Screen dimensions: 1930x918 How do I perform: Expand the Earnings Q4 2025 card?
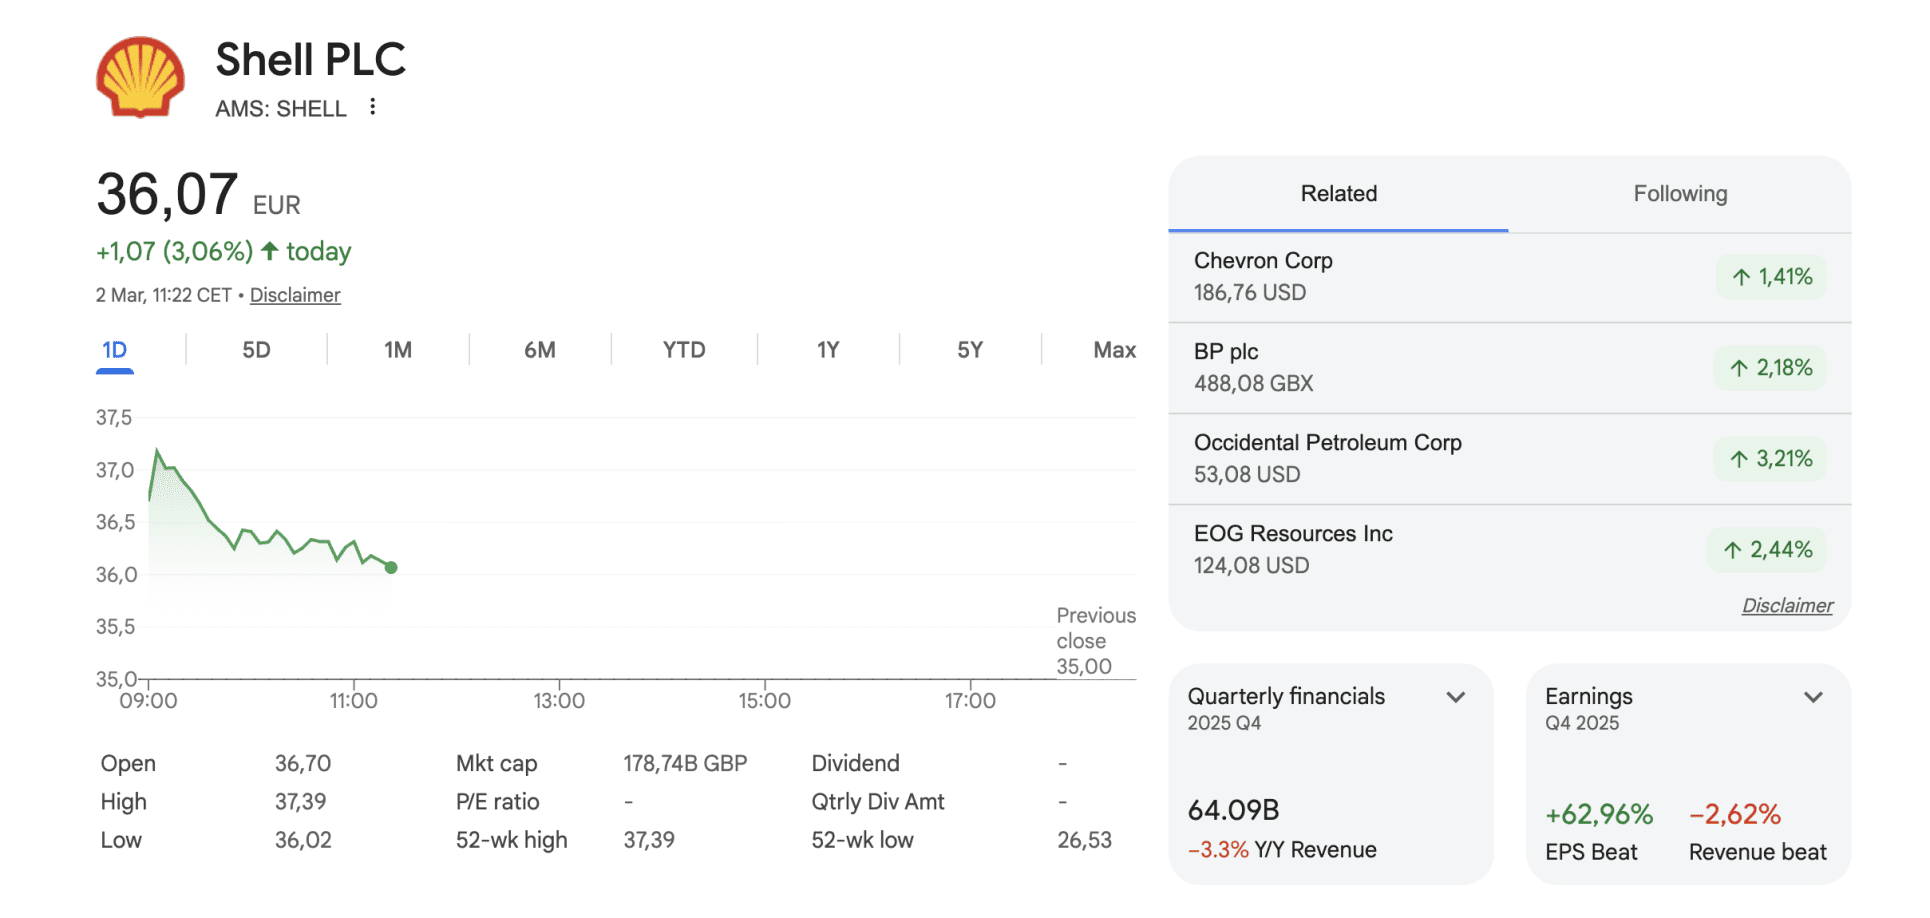[x=1812, y=697]
